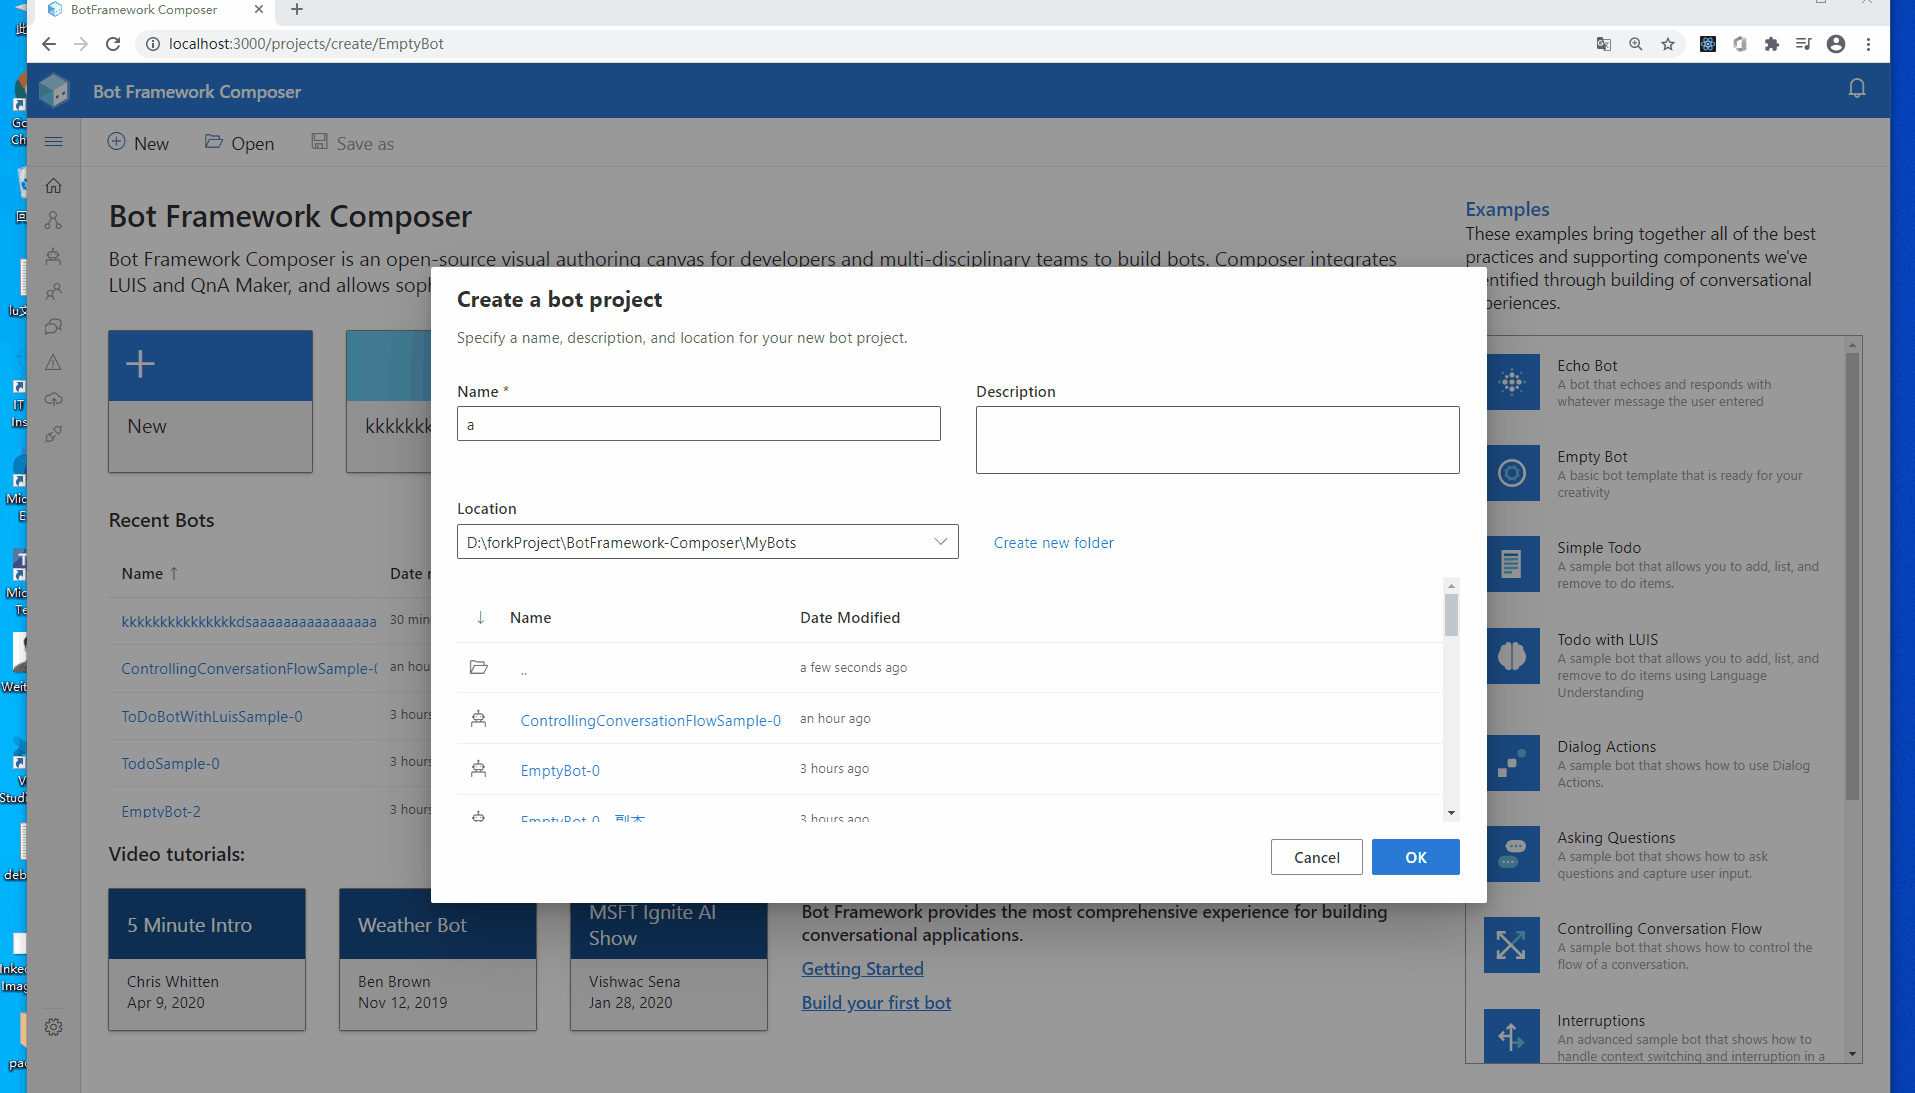
Task: Click the Examples panel scrollbar
Action: (x=1852, y=575)
